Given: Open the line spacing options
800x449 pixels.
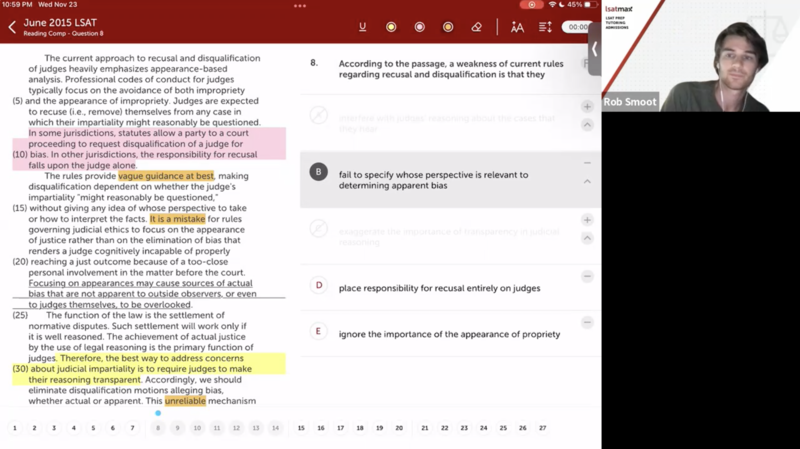Looking at the screenshot, I should click(545, 27).
